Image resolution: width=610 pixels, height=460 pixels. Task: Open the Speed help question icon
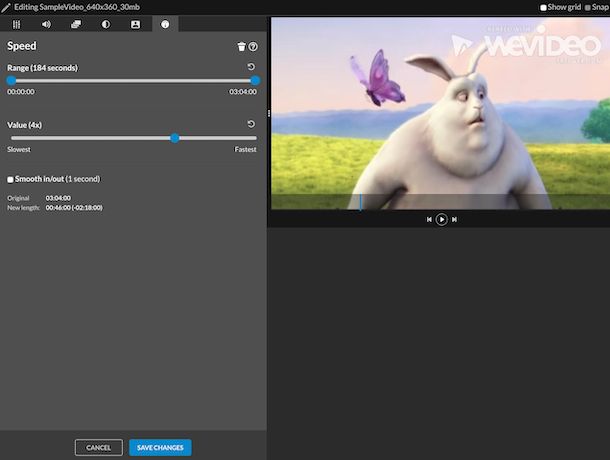tap(253, 47)
